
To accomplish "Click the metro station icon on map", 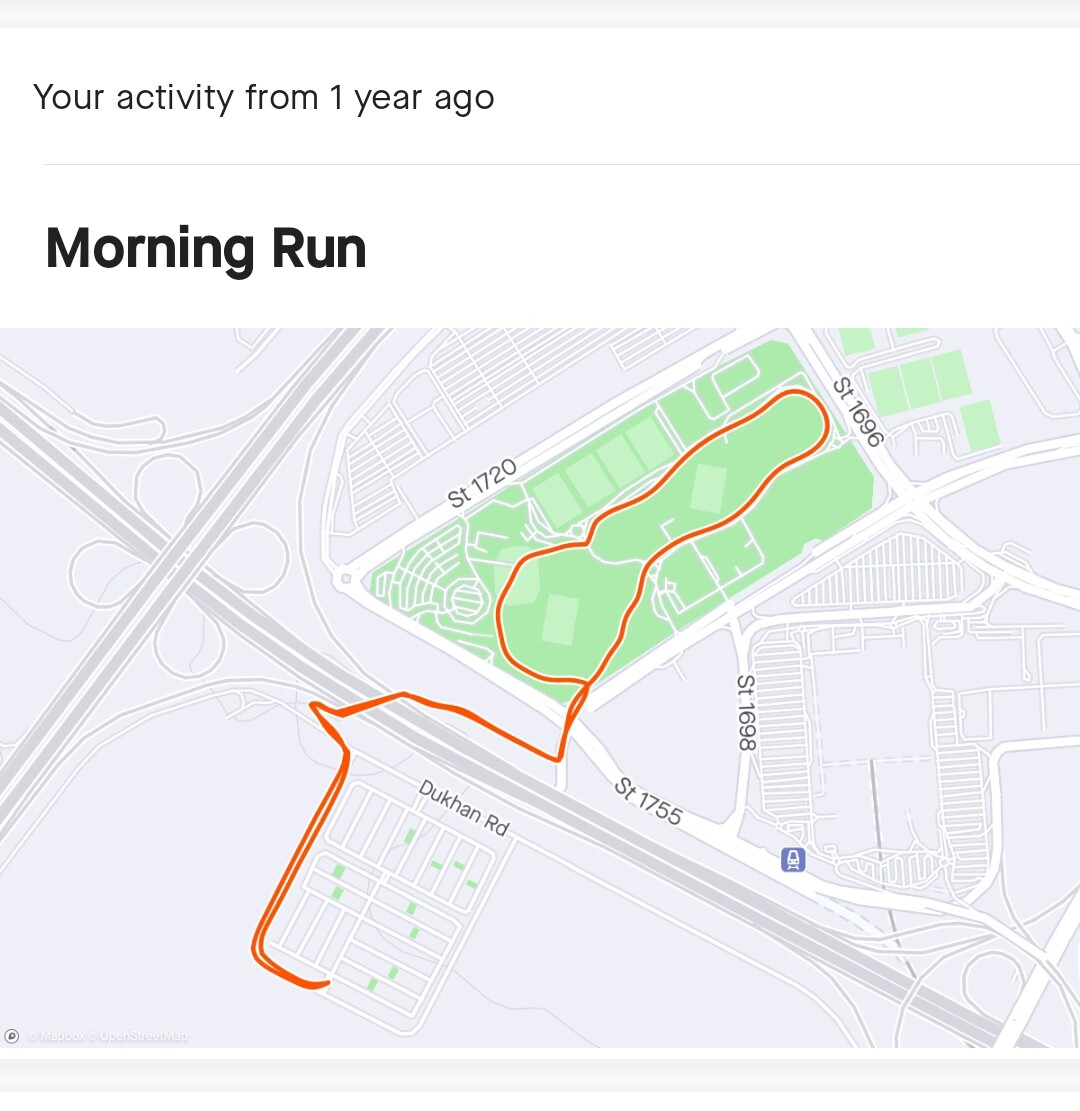I will [x=793, y=859].
